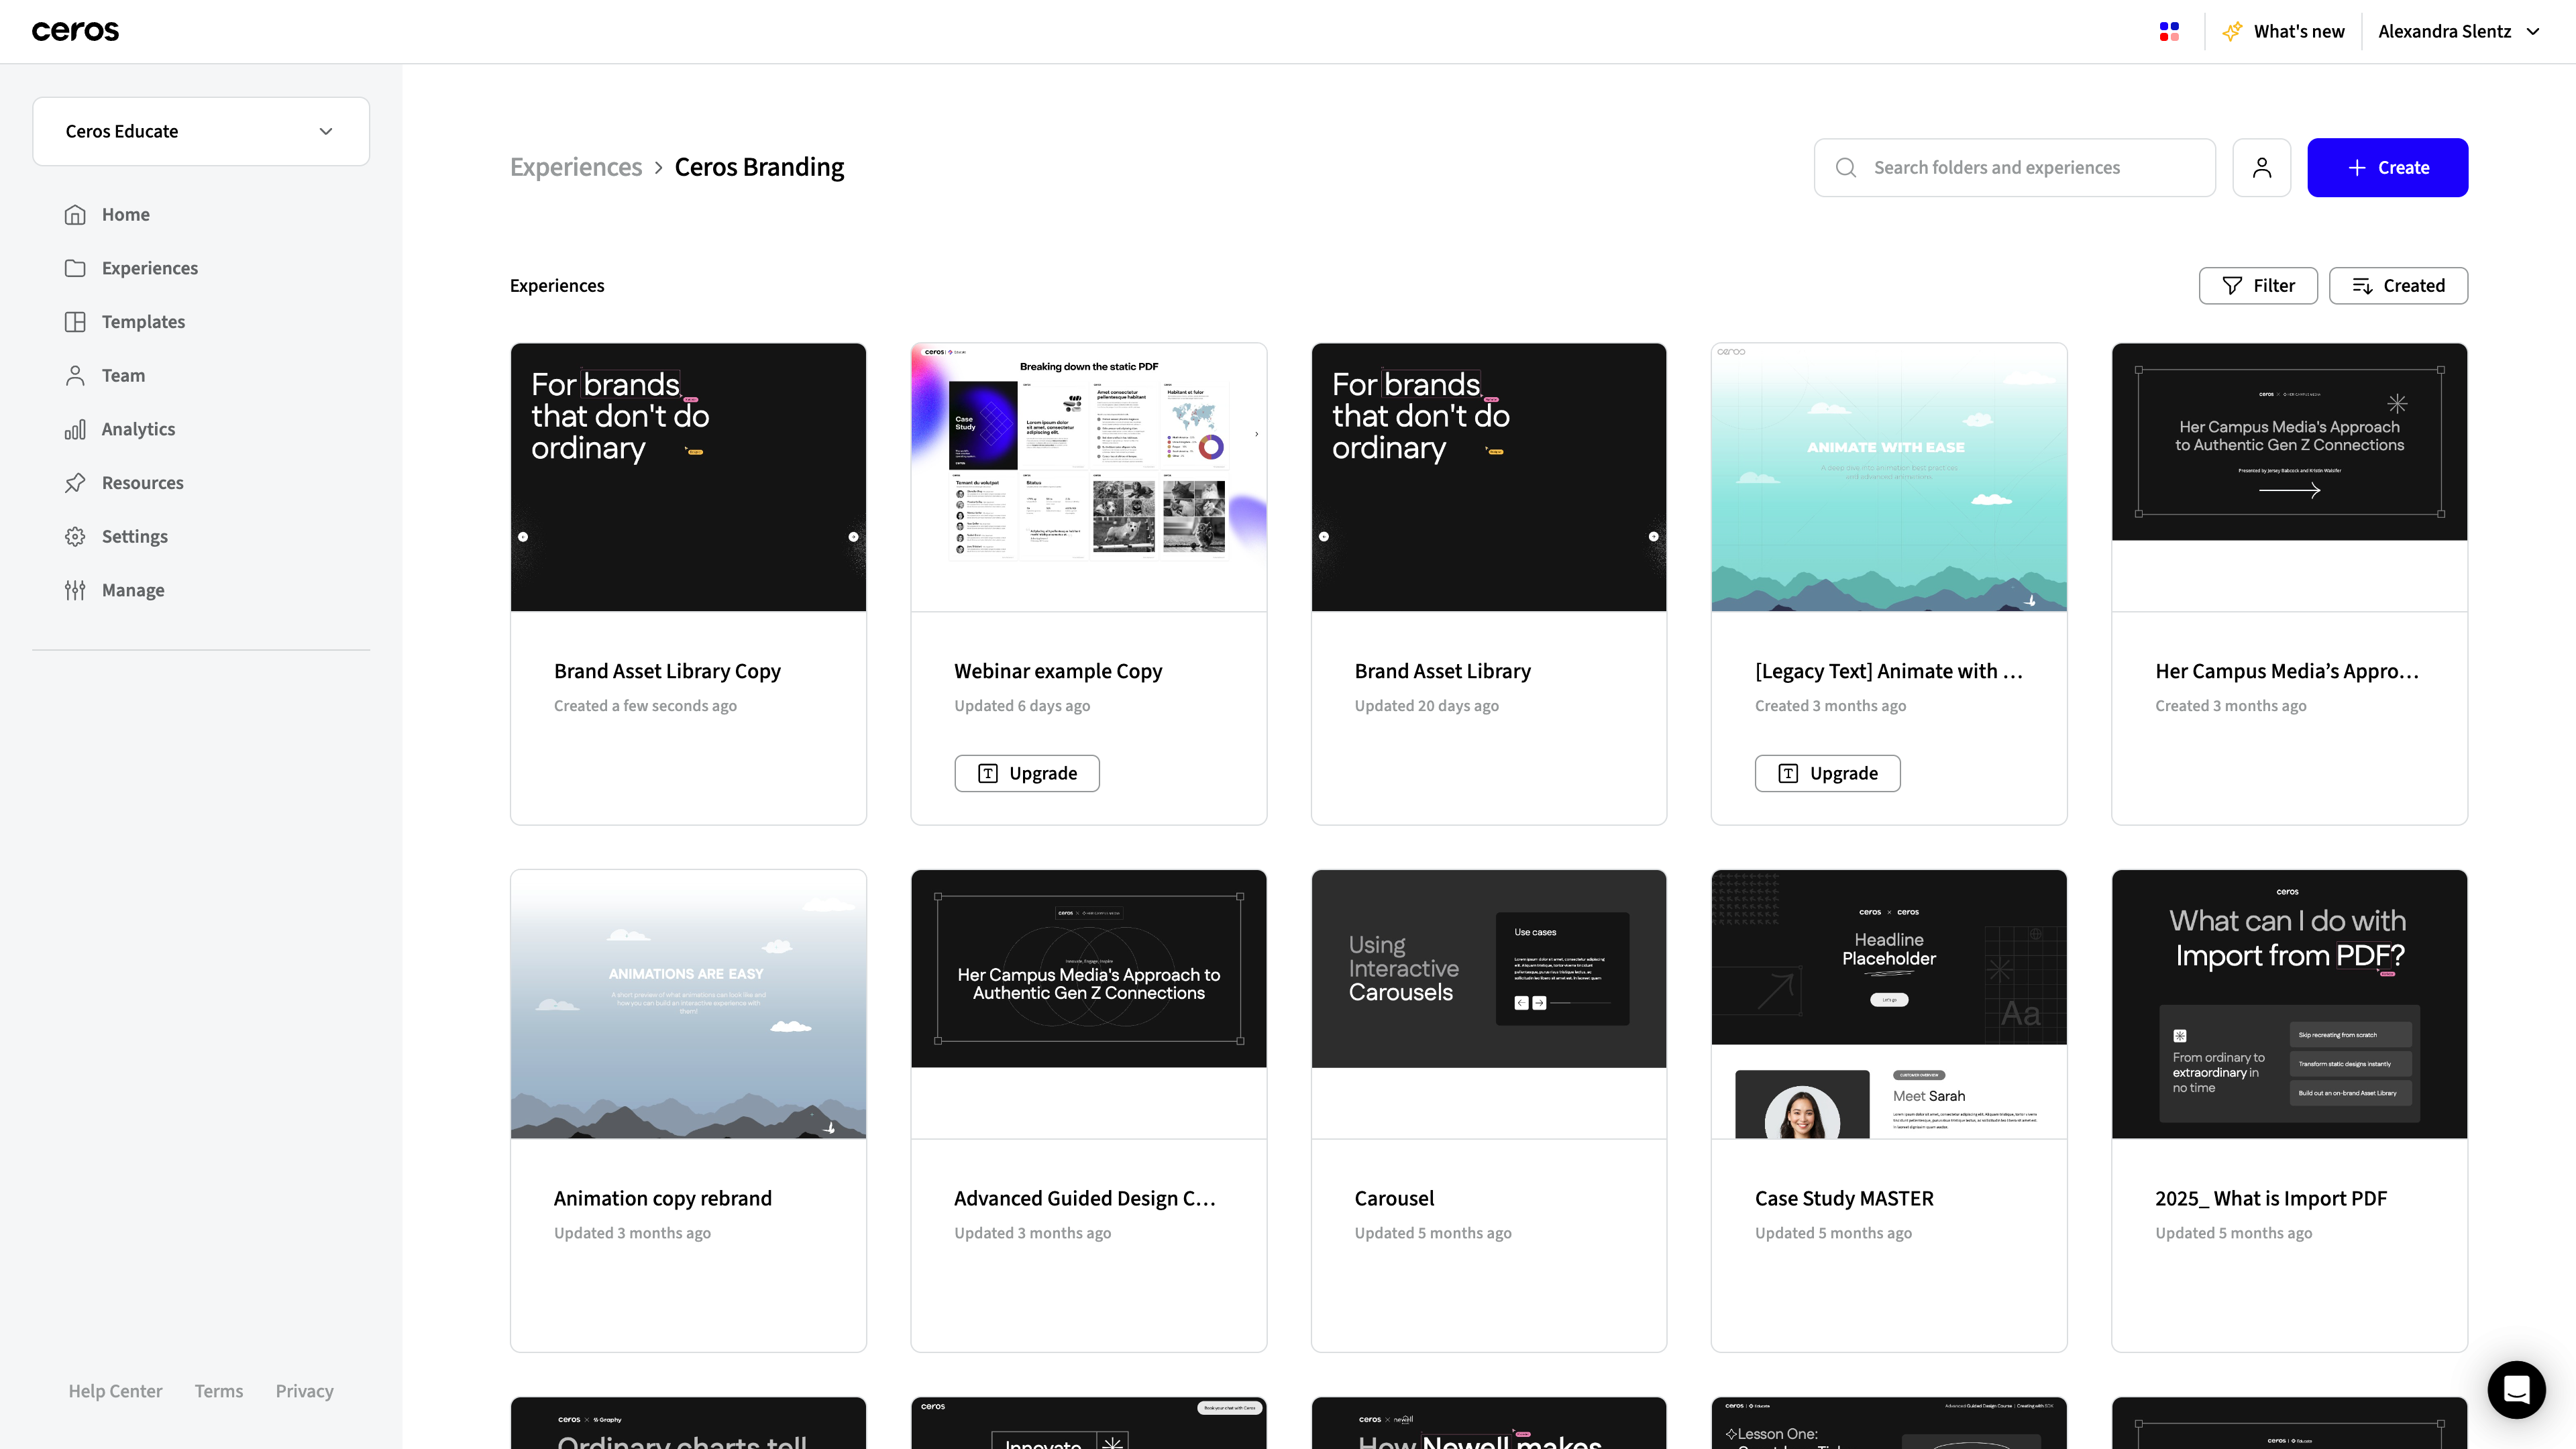Click the Resources pin icon
The image size is (2576, 1449).
coord(75,483)
